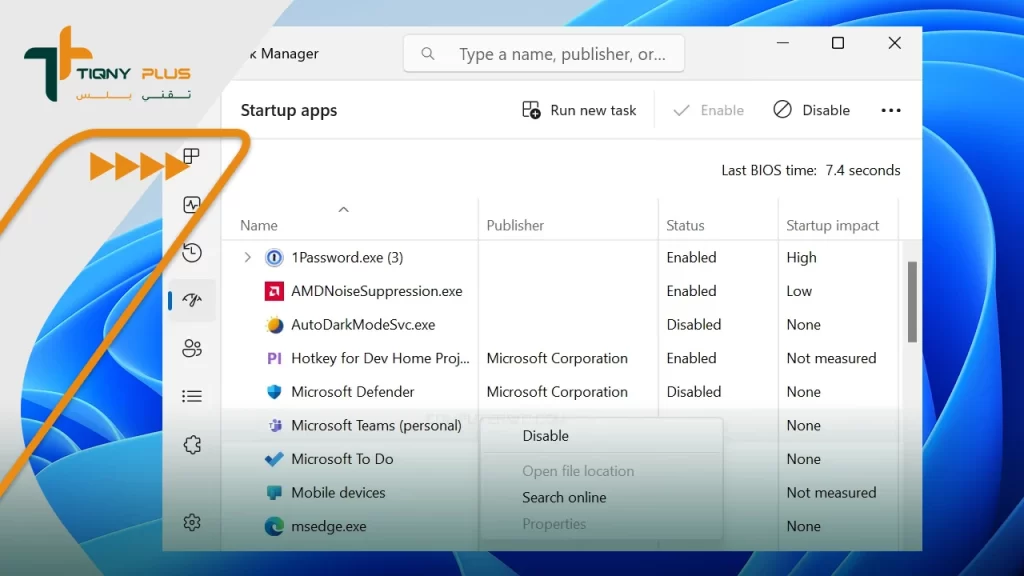Maximize the Task Manager window
This screenshot has height=576, width=1024.
pos(838,43)
